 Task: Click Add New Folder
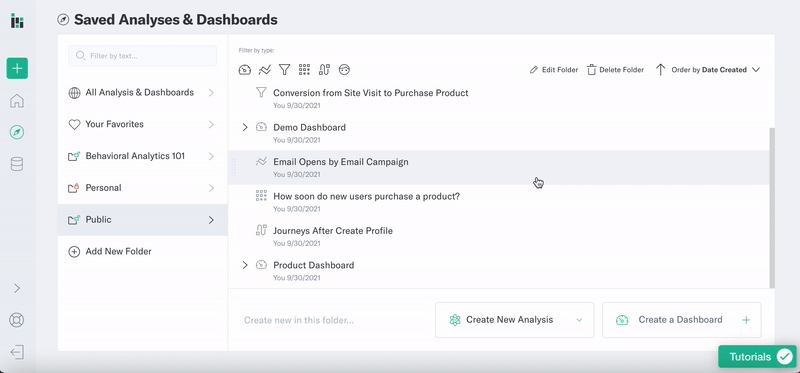[x=110, y=252]
